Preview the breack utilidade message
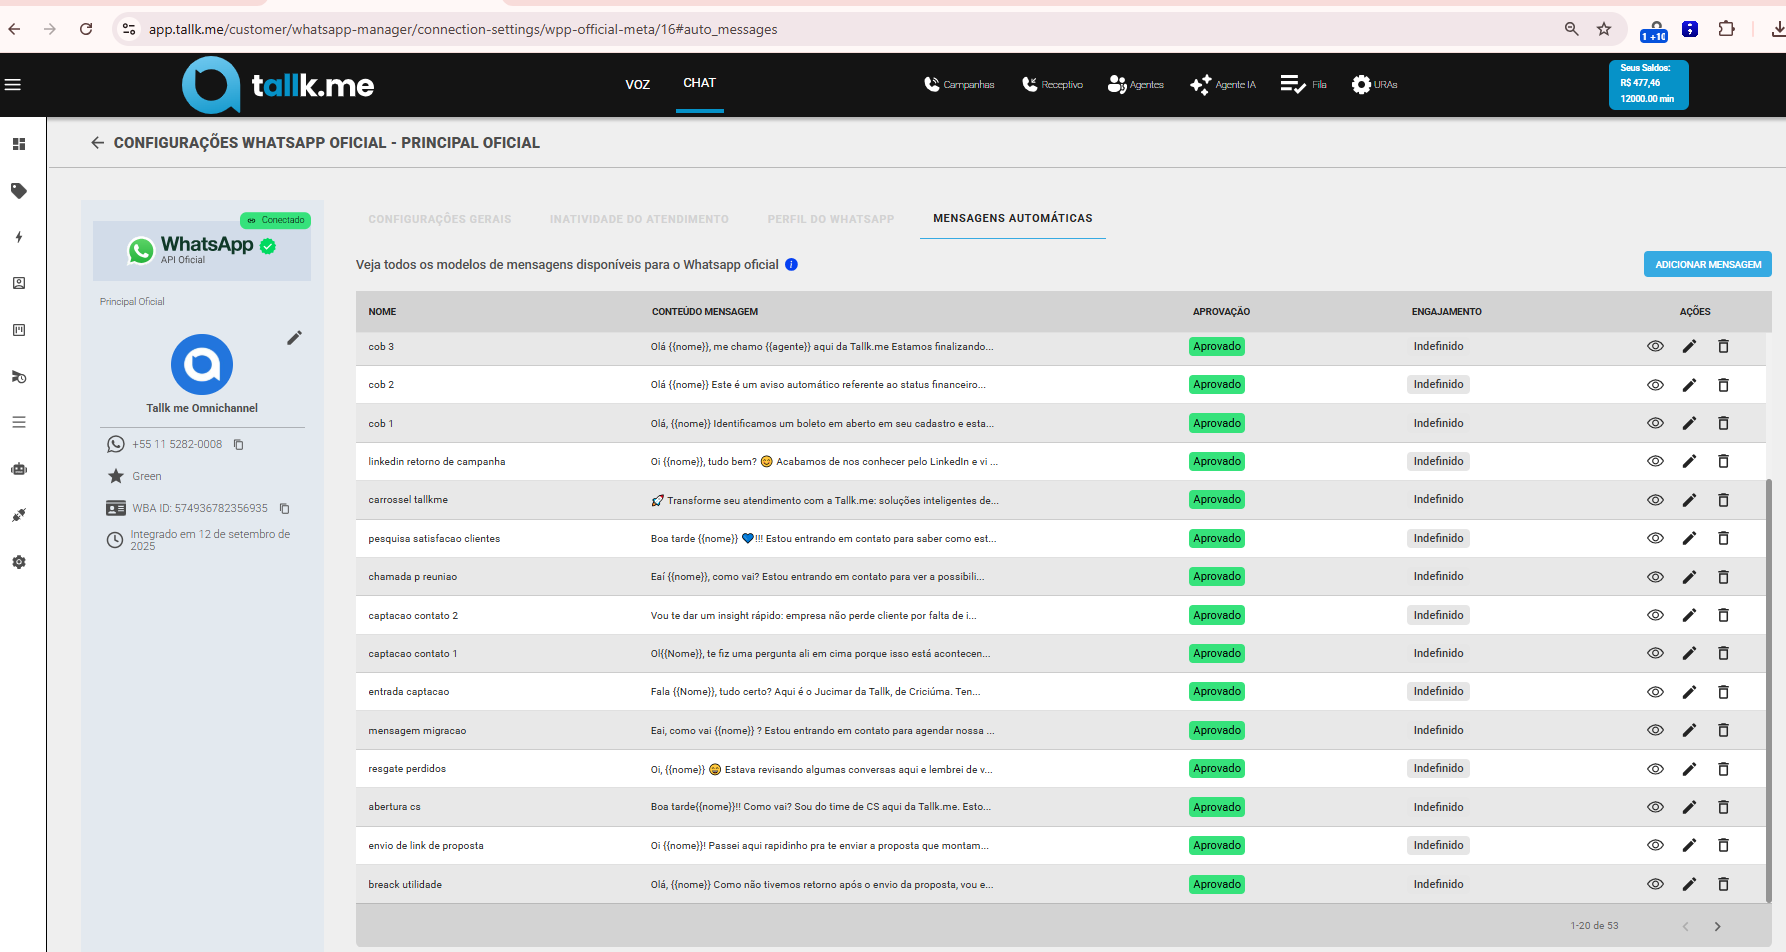Viewport: 1786px width, 952px height. [1655, 884]
